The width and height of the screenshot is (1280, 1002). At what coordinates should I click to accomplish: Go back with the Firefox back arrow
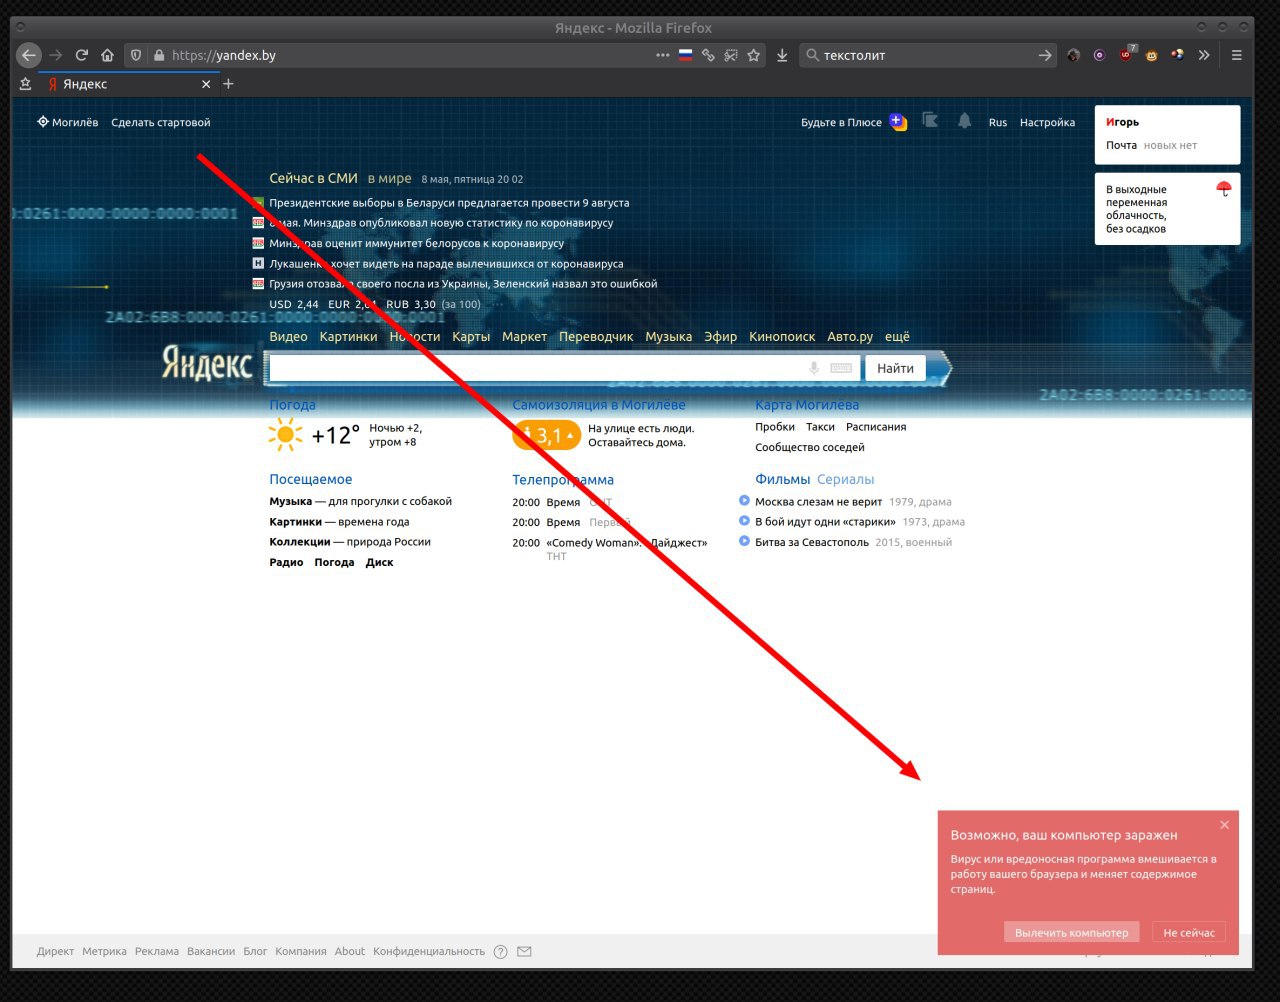point(29,55)
